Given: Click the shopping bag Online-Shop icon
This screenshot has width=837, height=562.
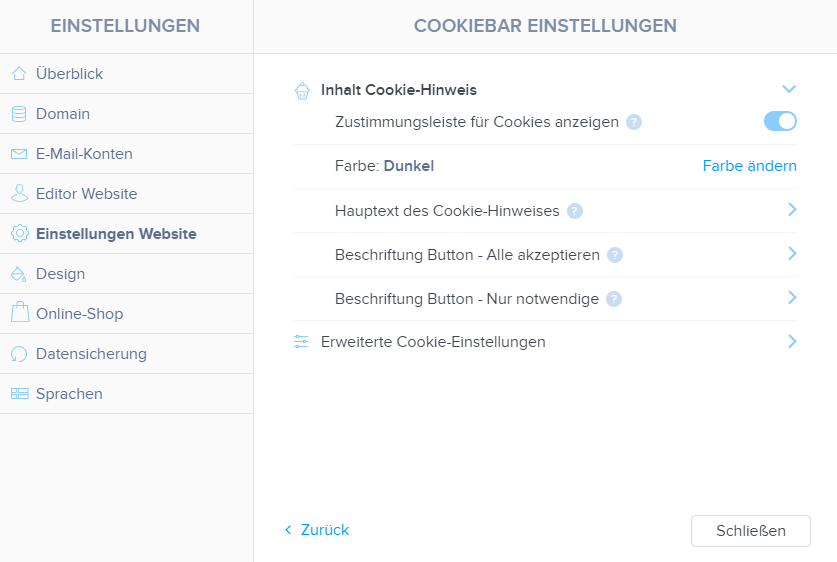Looking at the screenshot, I should 19,313.
